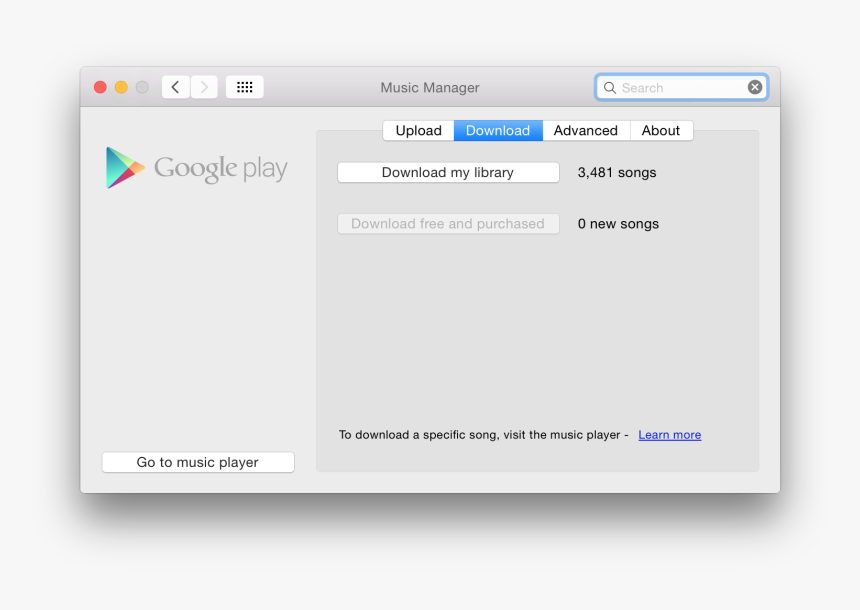The width and height of the screenshot is (860, 610).
Task: Click the magnifying glass in the search field
Action: tap(610, 87)
